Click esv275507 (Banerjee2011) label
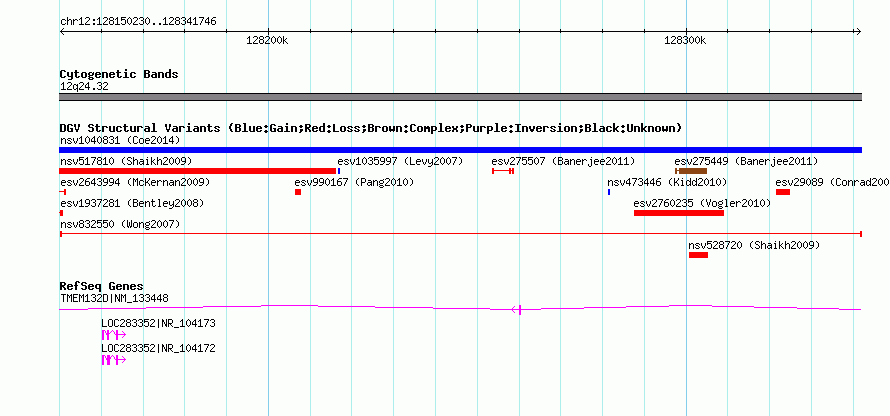The width and height of the screenshot is (890, 416). click(563, 161)
